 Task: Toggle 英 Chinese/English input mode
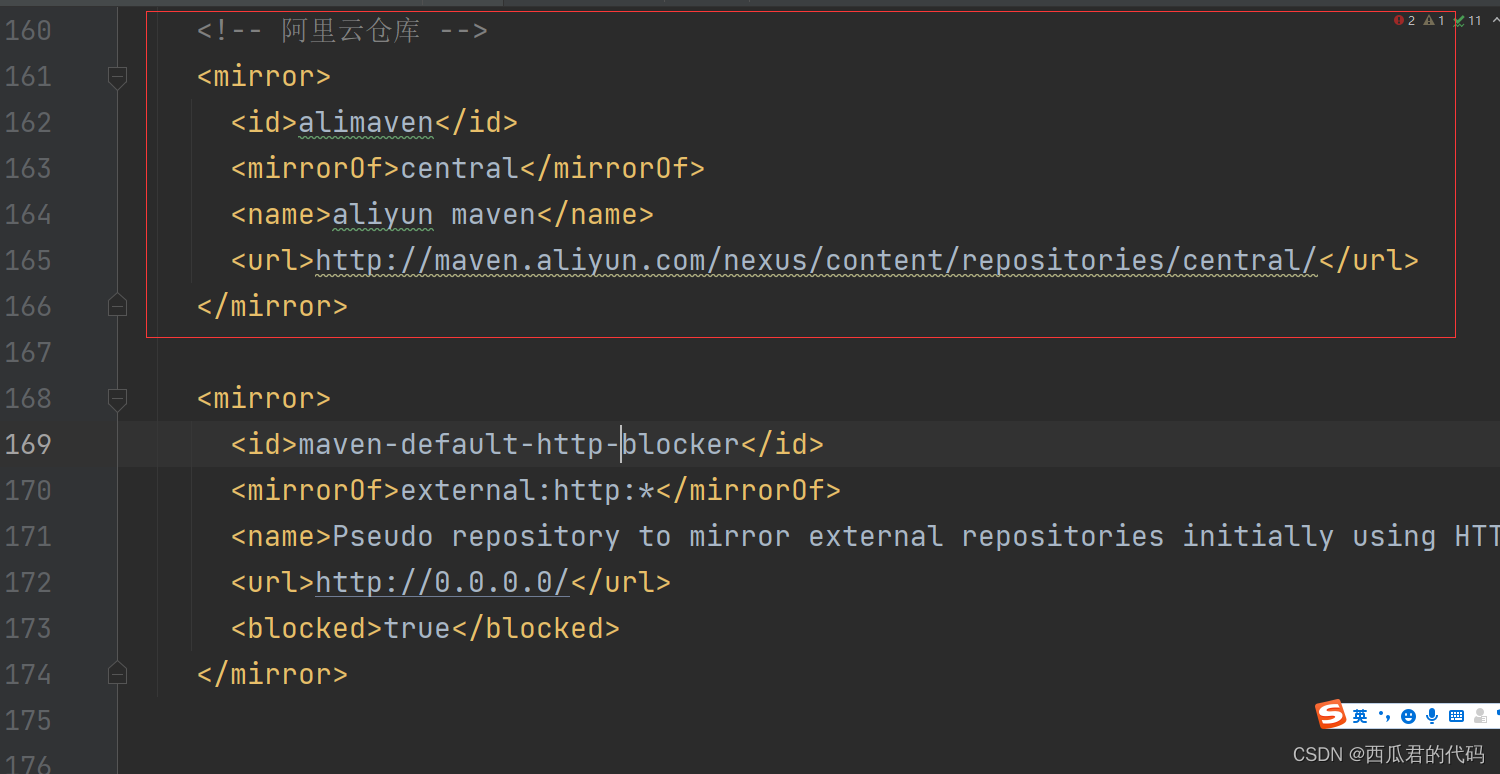[x=1361, y=715]
